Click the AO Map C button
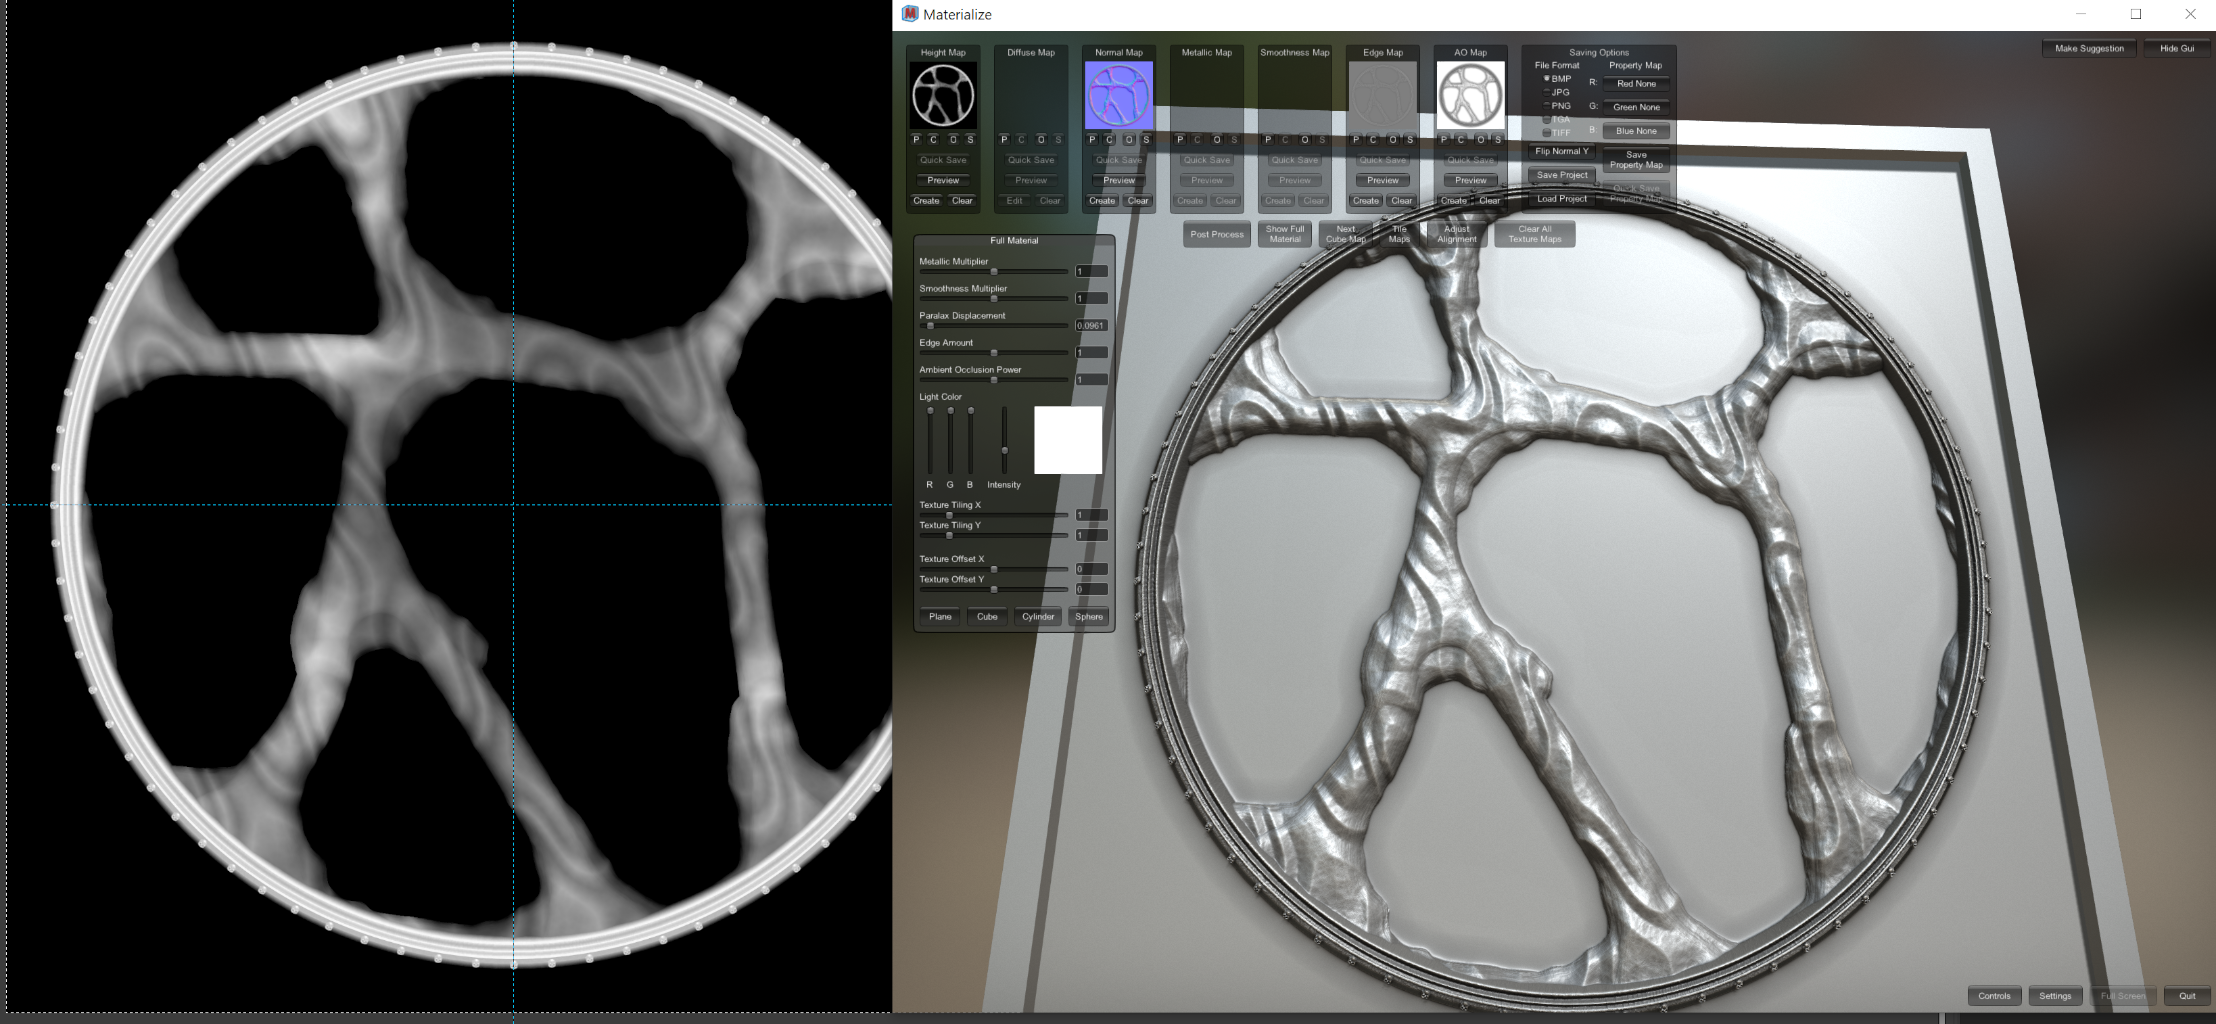Viewport: 2216px width, 1024px height. (x=1462, y=140)
